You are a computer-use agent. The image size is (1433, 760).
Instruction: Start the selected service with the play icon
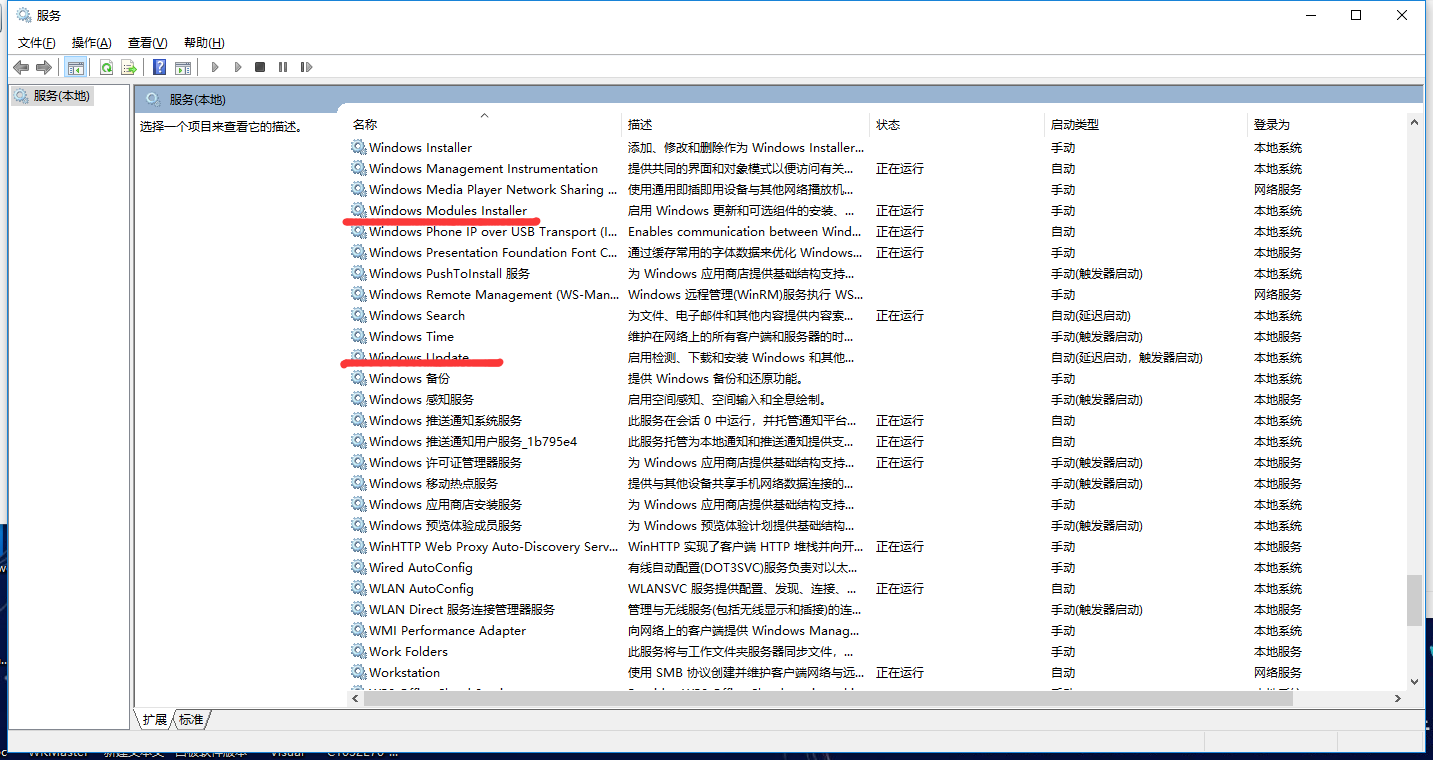click(x=215, y=66)
